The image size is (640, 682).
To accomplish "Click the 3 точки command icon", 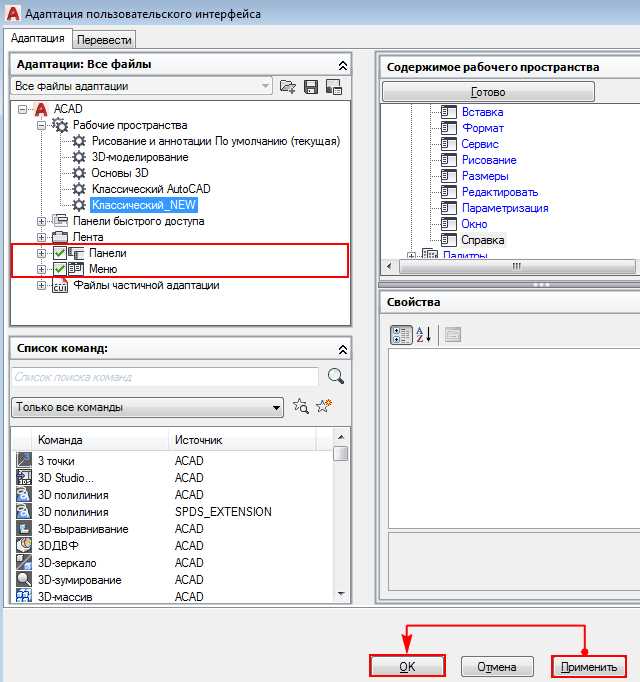I will click(x=24, y=460).
